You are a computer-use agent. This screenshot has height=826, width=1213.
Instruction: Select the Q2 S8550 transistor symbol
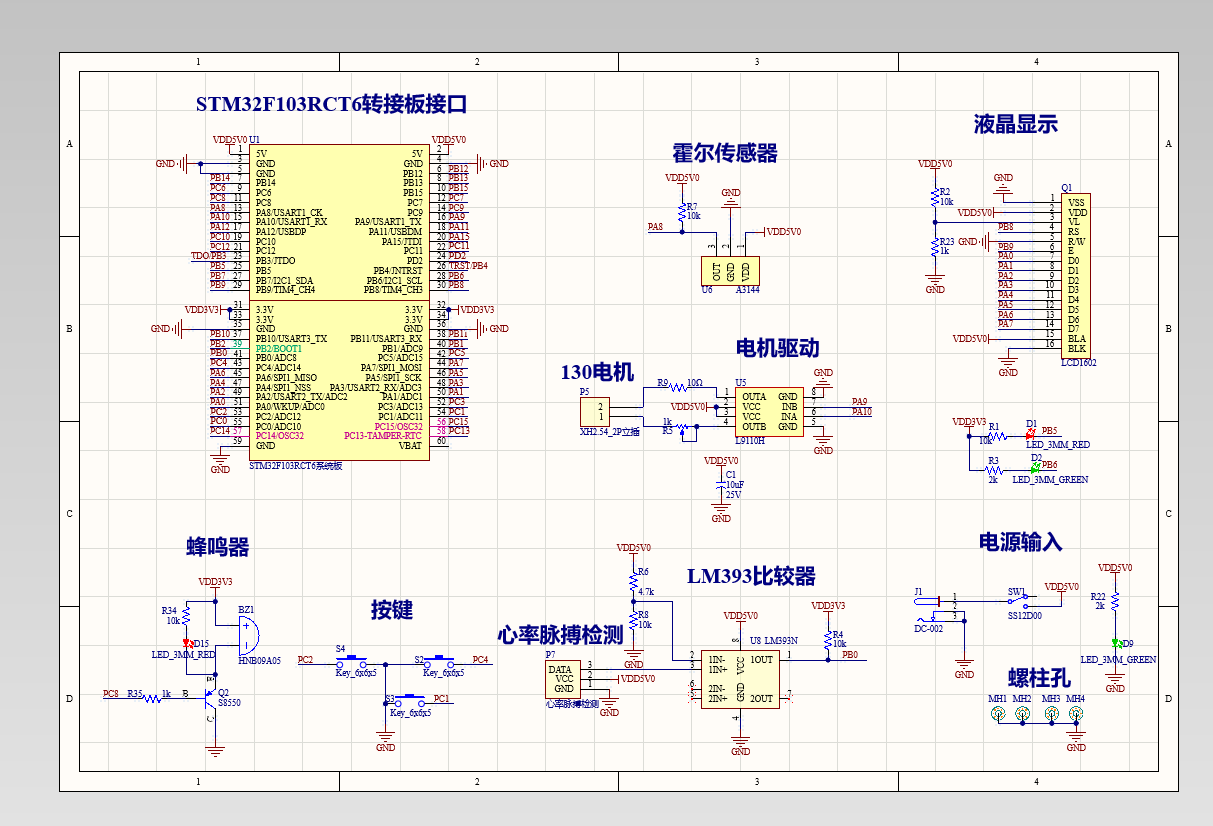(211, 700)
